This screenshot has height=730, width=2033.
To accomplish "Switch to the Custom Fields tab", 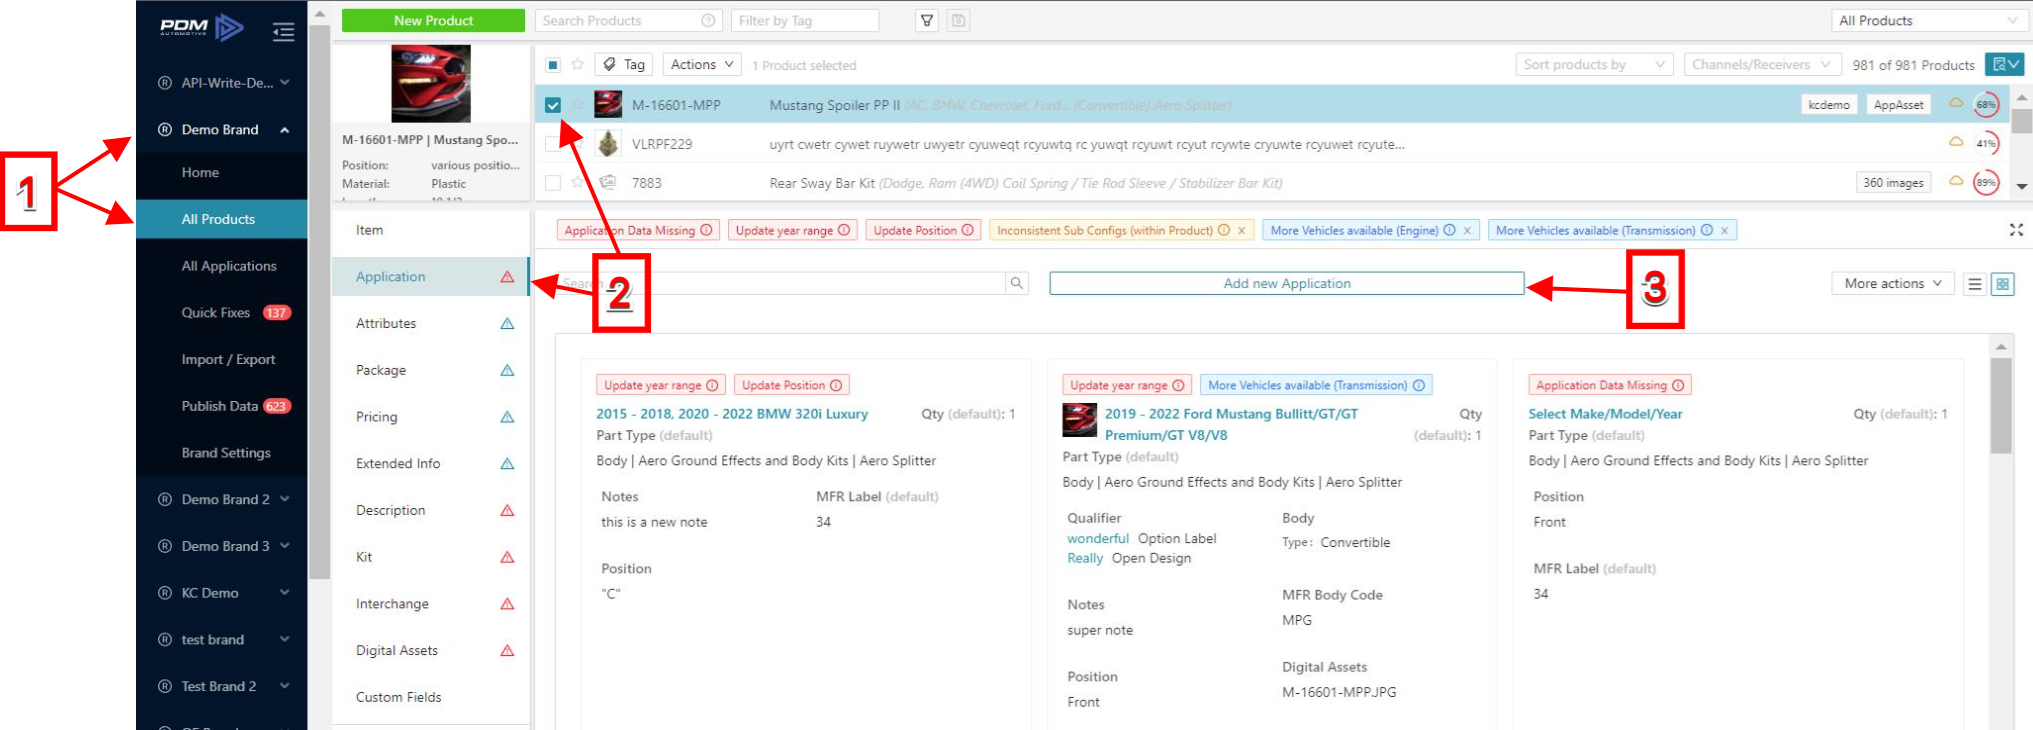I will pyautogui.click(x=430, y=697).
